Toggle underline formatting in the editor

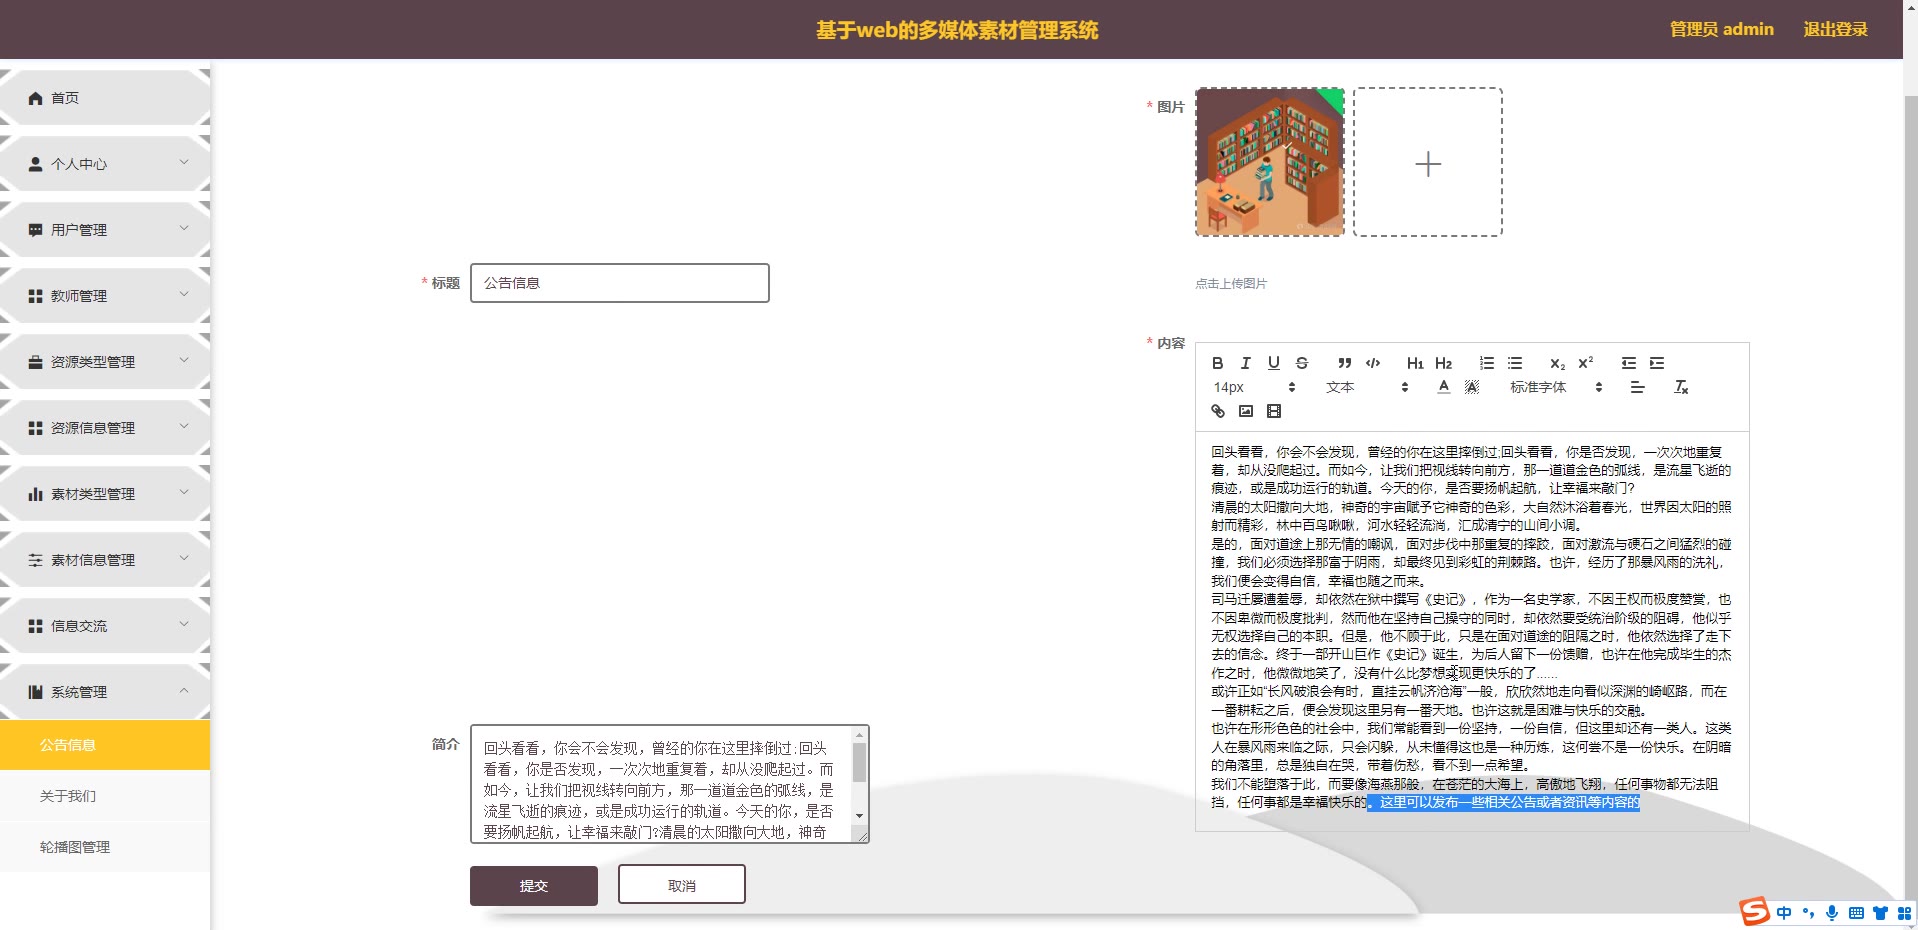(1273, 363)
